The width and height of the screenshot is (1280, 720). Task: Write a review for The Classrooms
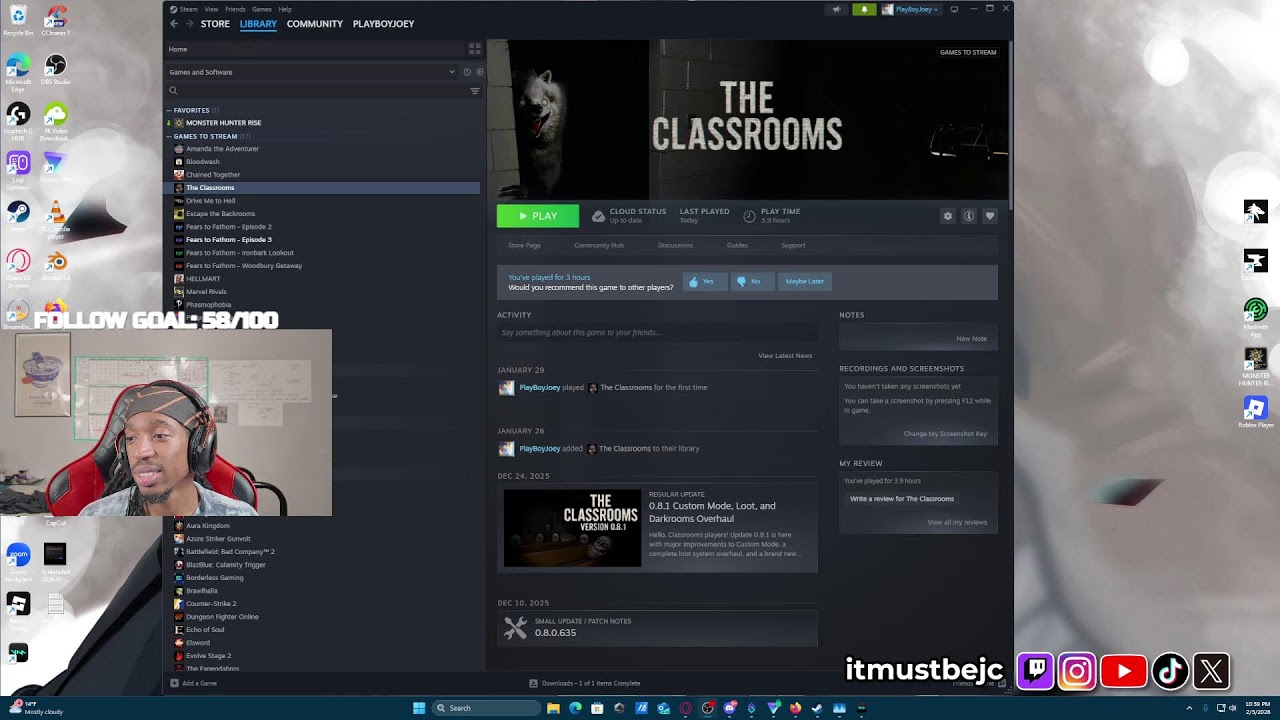coord(902,499)
